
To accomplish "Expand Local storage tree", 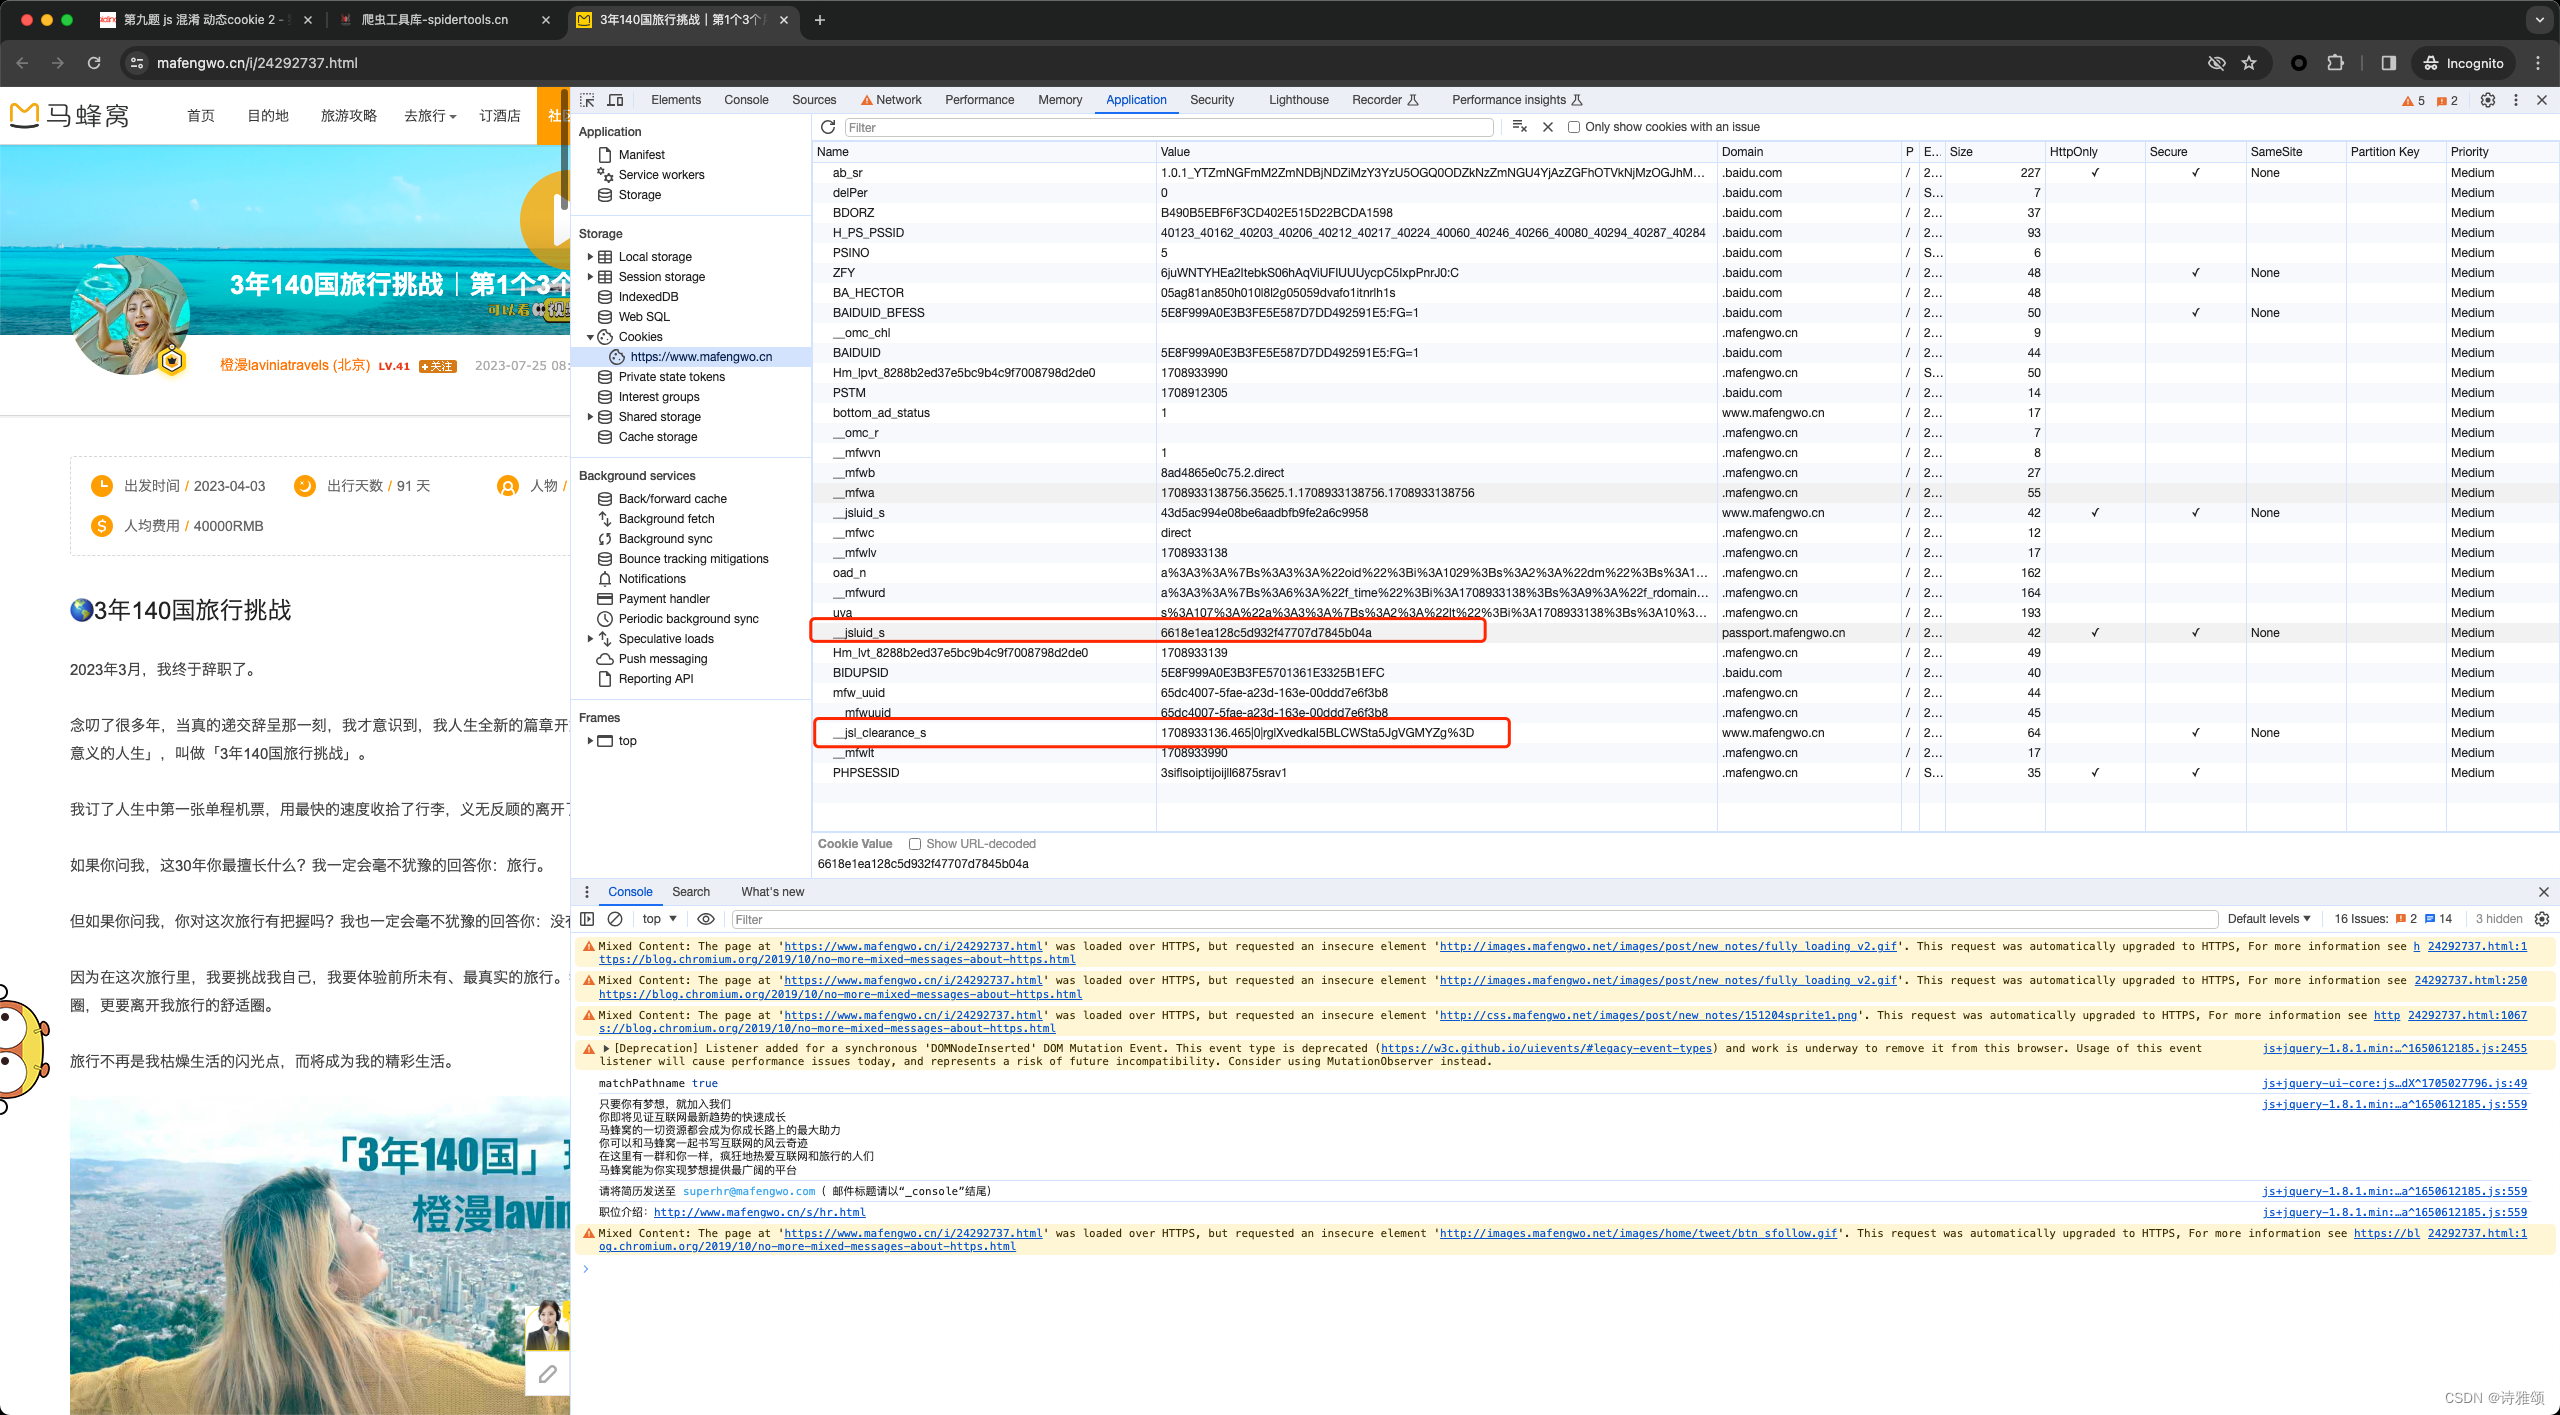I will pos(590,257).
